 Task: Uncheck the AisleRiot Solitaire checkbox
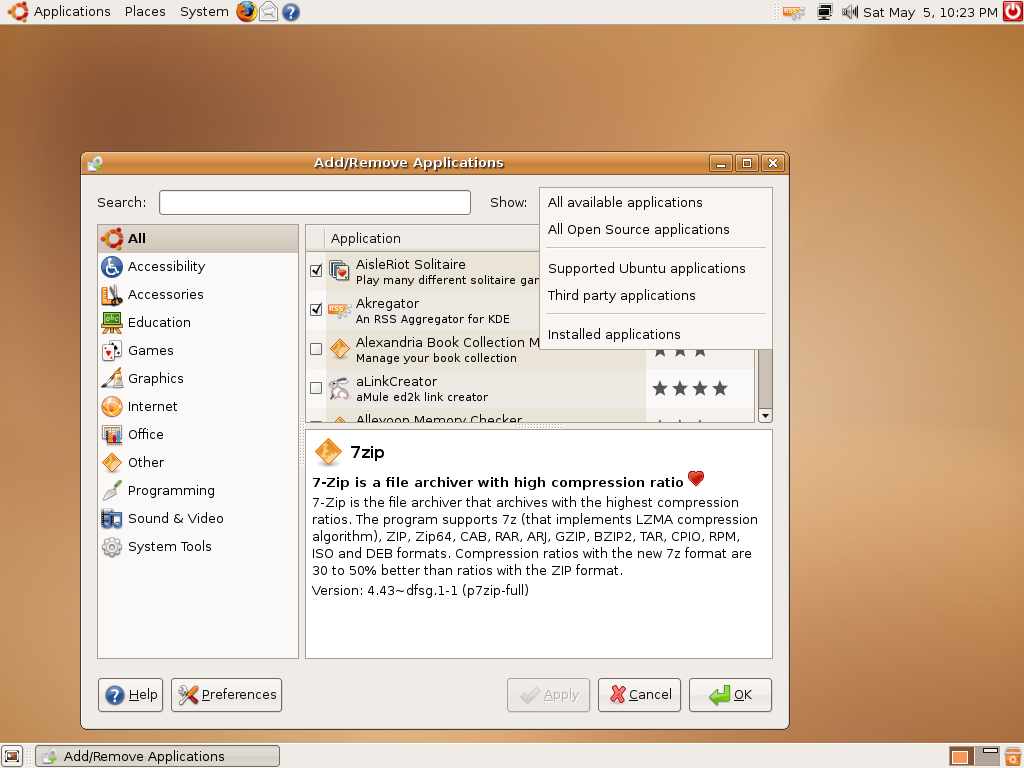click(x=316, y=270)
